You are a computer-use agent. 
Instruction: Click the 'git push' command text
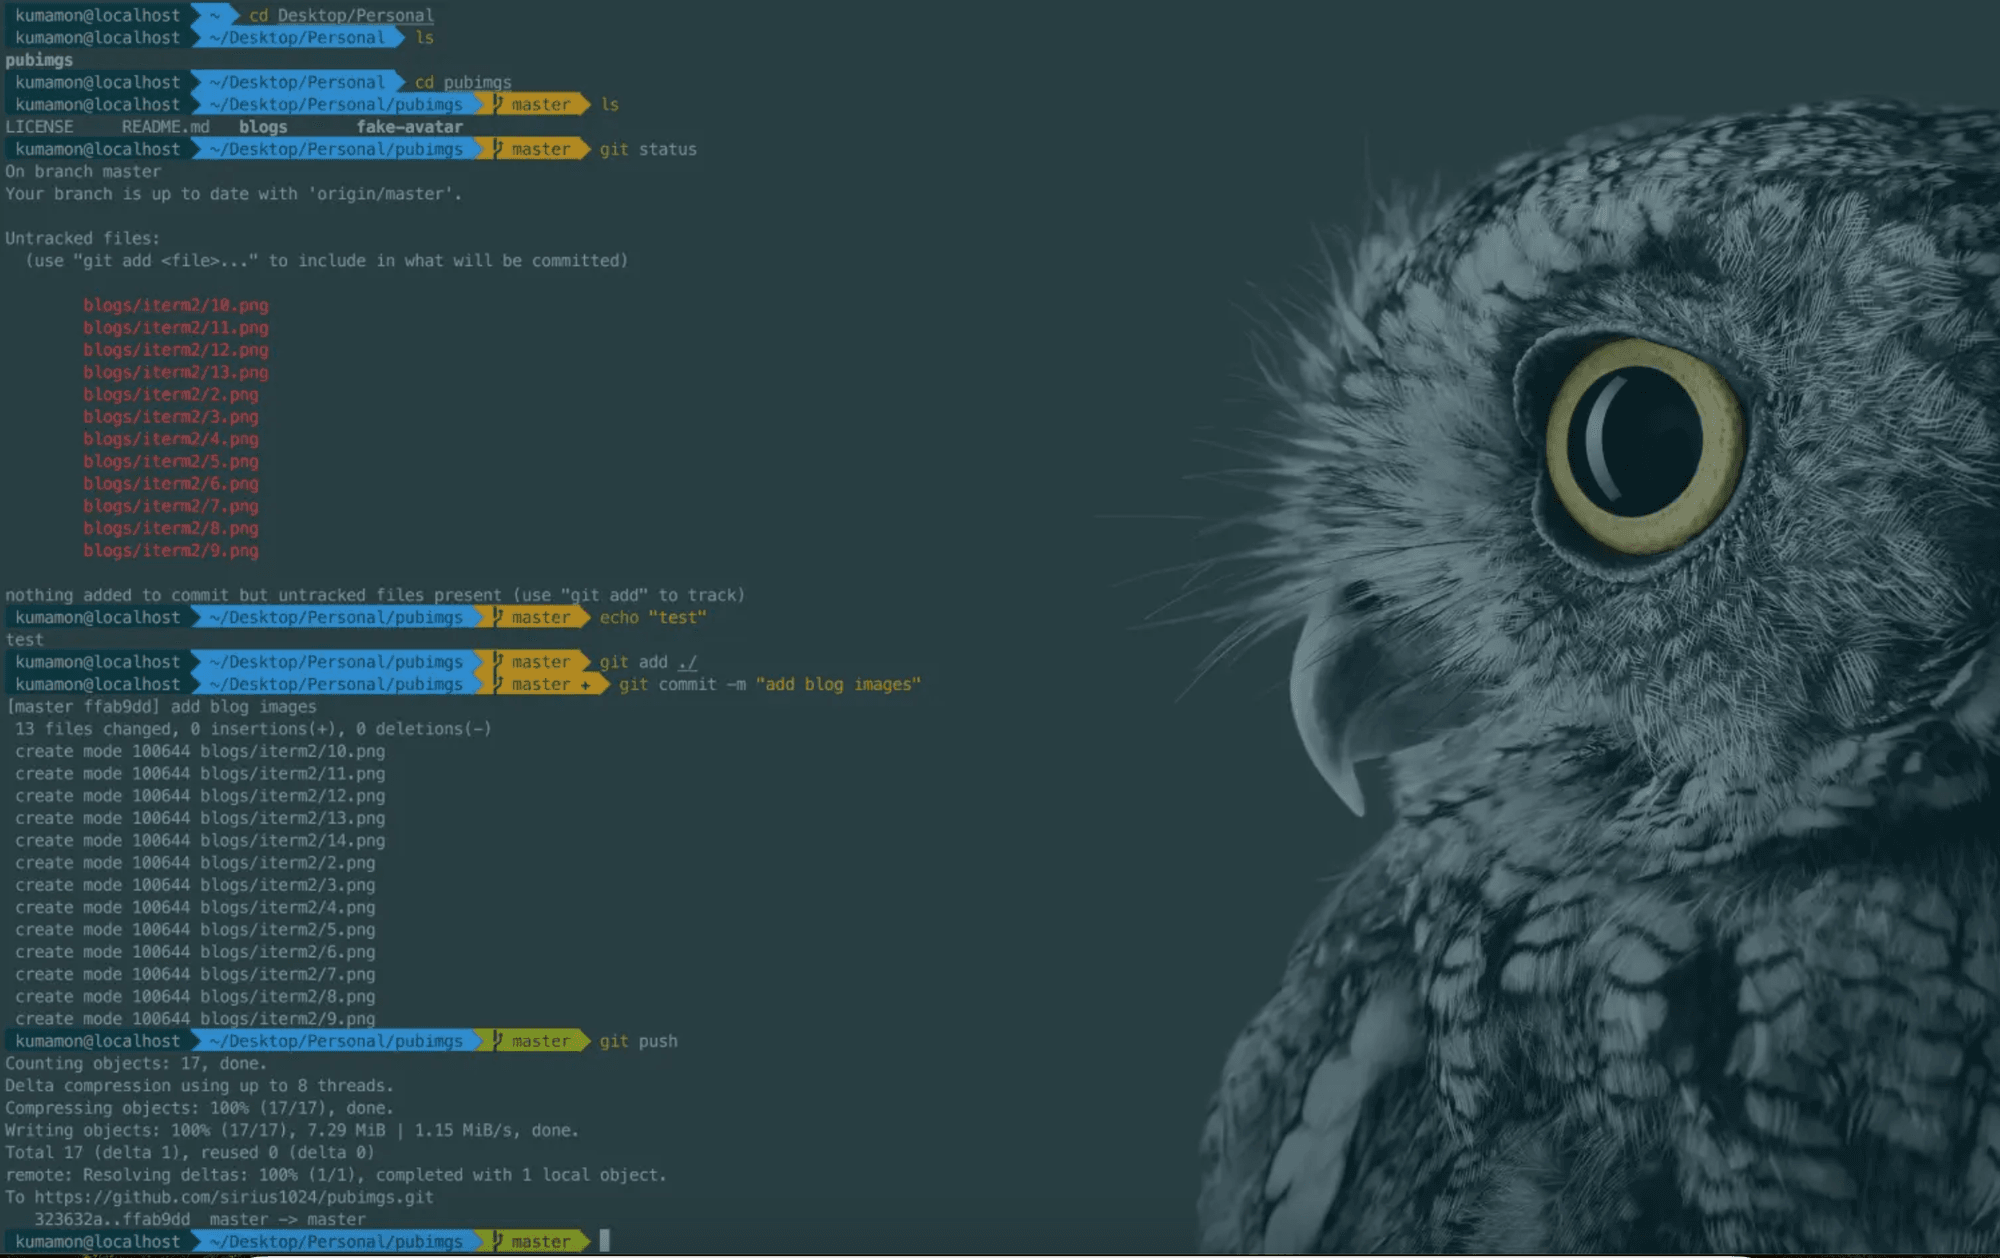coord(639,1041)
